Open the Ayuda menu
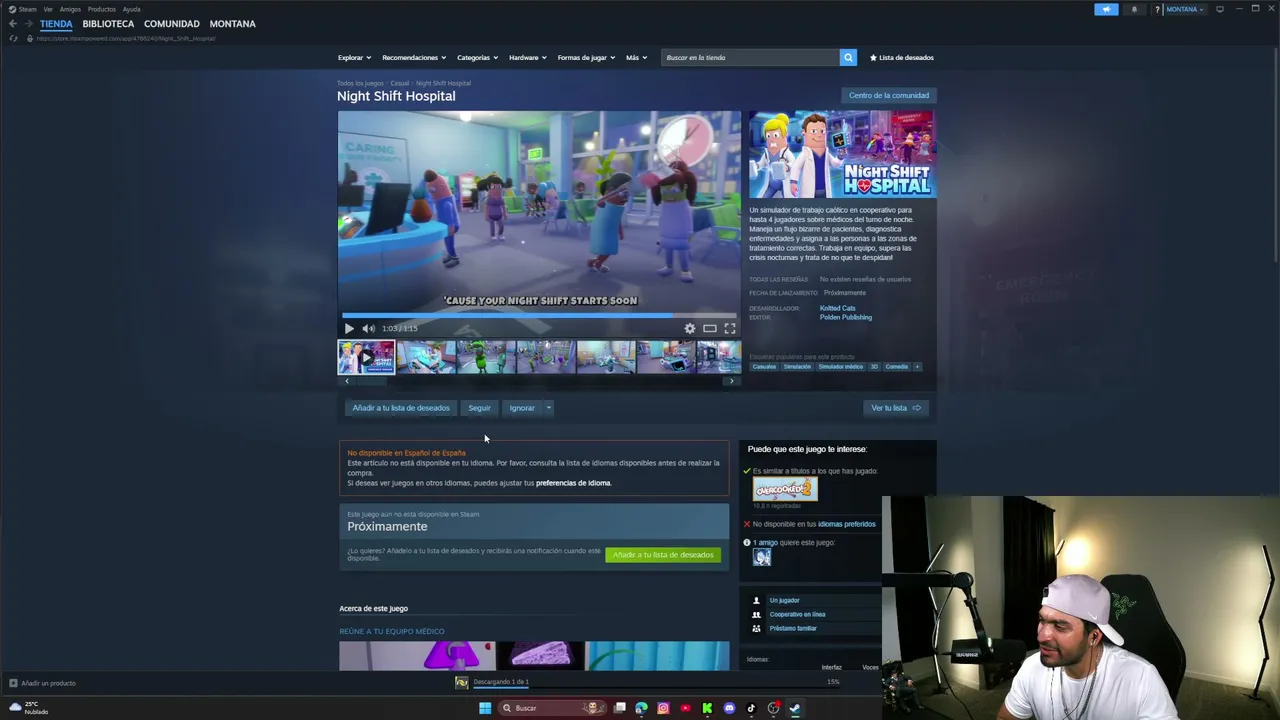This screenshot has height=720, width=1280. 131,9
